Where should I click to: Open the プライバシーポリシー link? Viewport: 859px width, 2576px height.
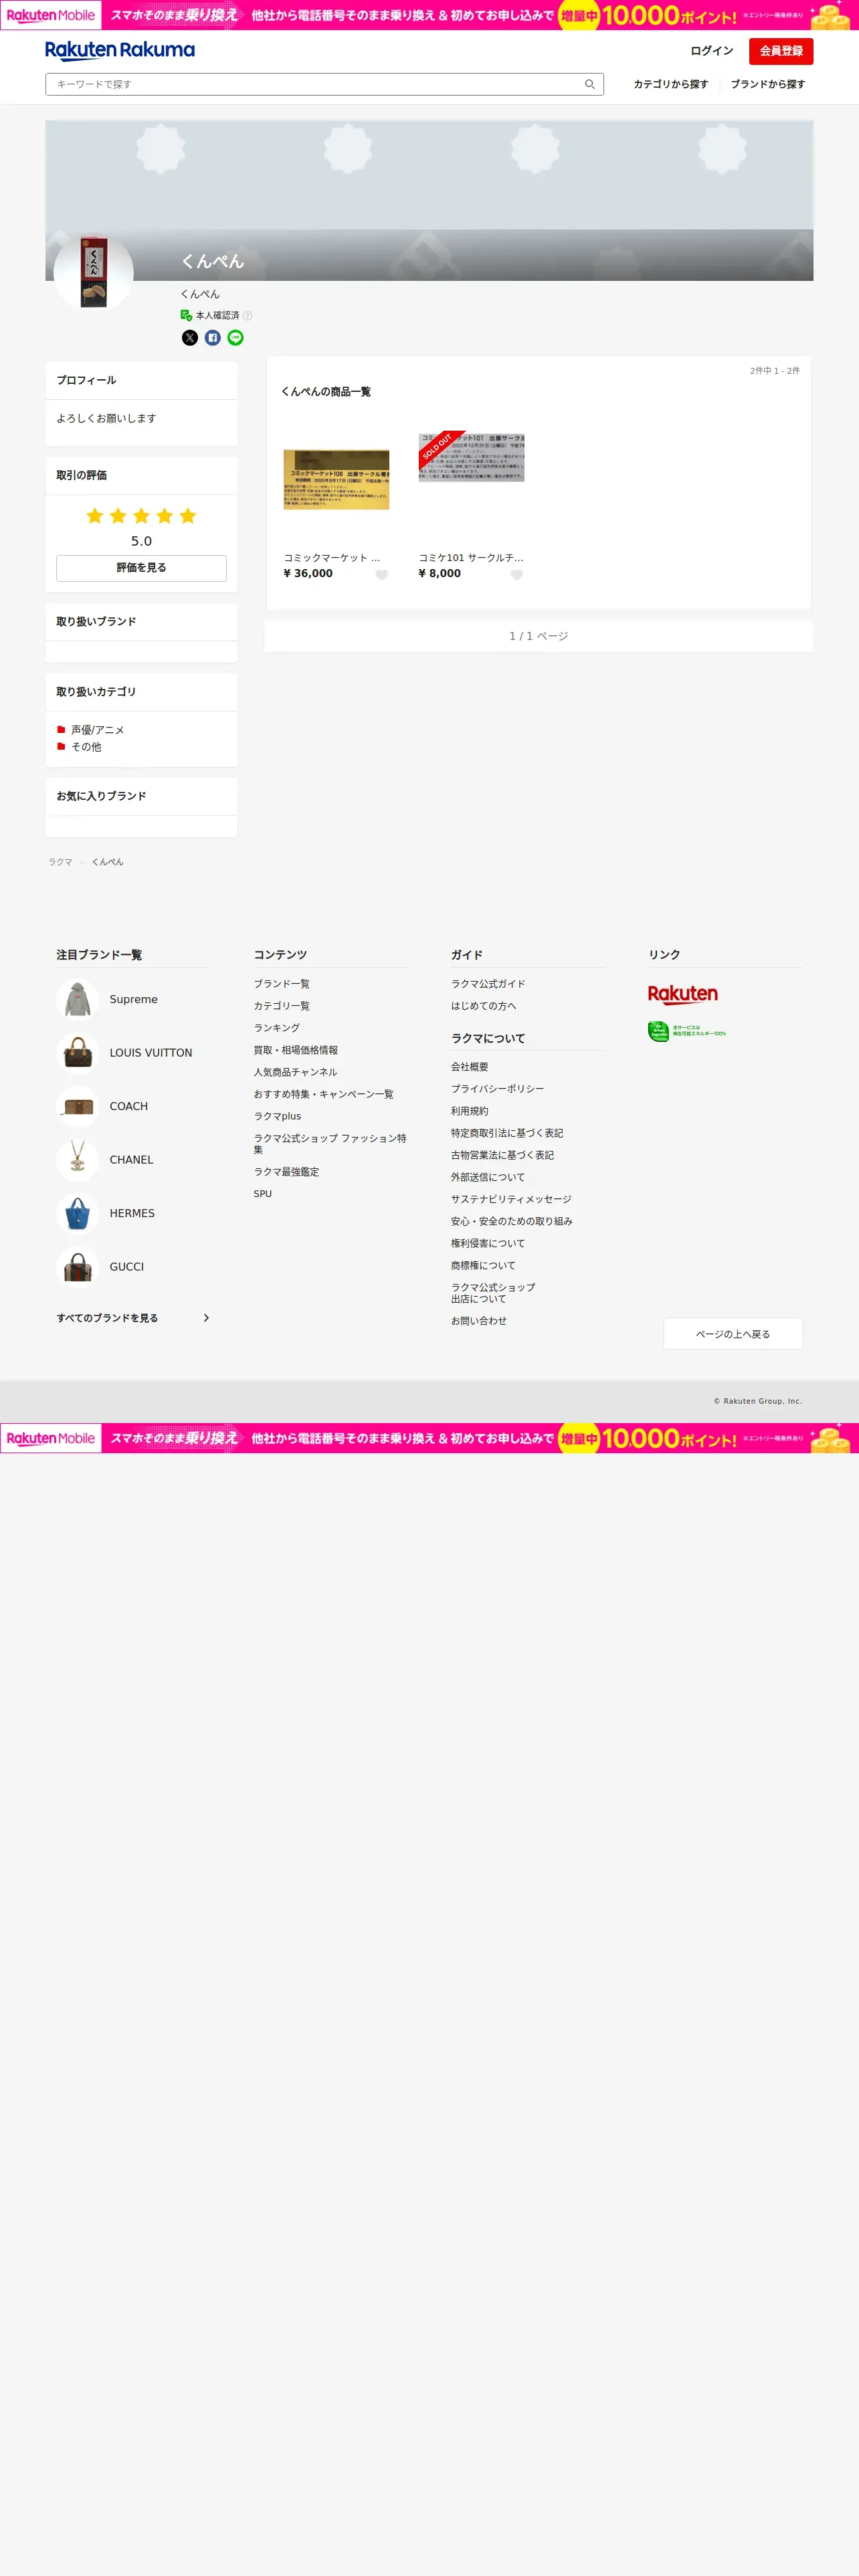(498, 1089)
